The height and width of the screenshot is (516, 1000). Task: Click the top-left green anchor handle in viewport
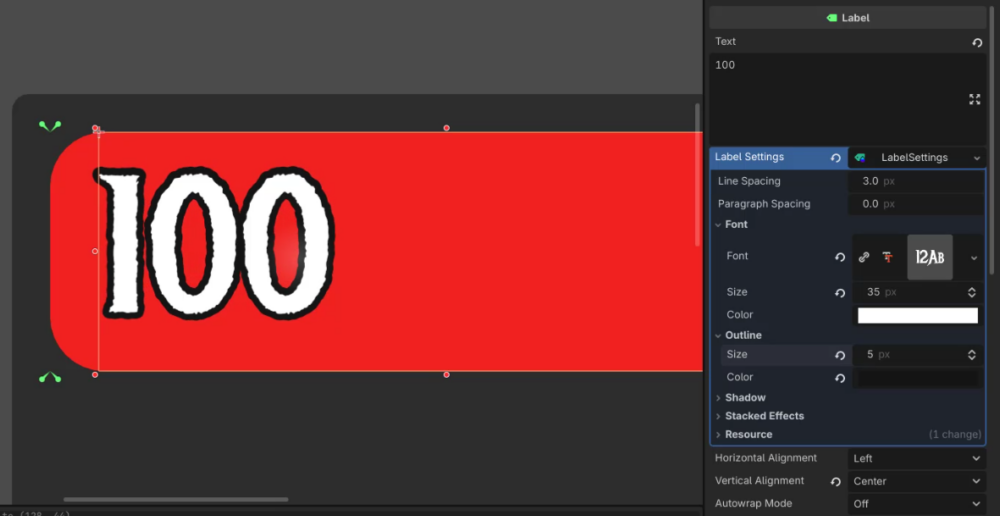click(50, 126)
